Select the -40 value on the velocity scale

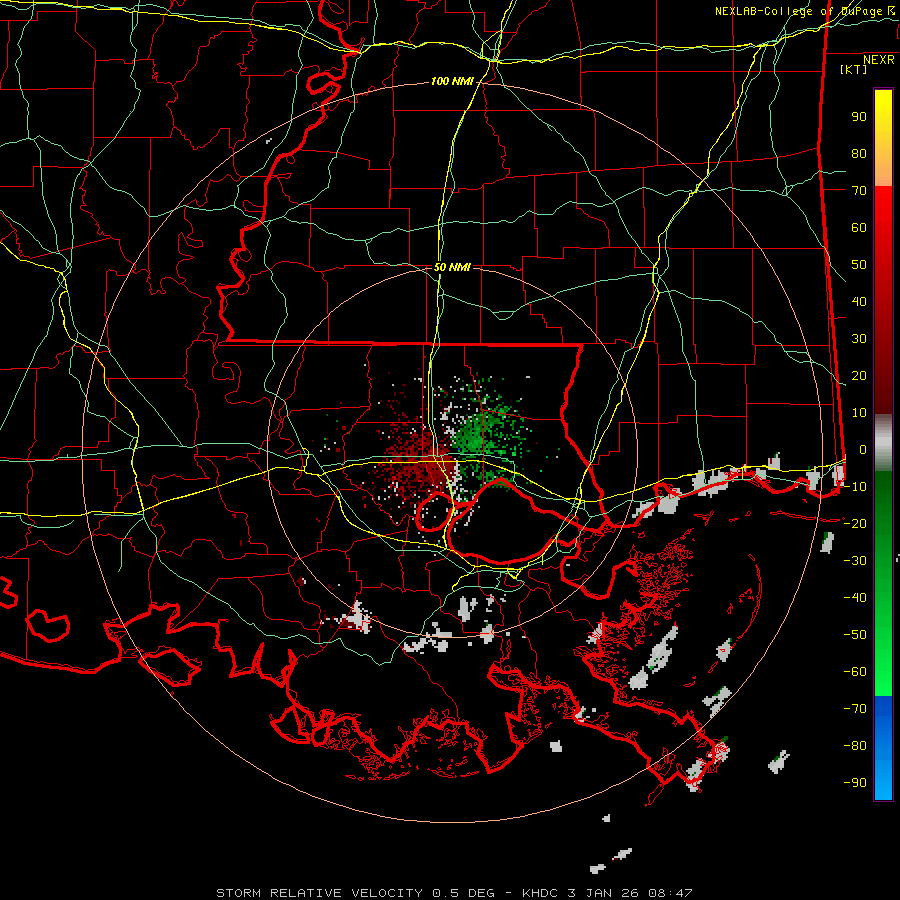[x=855, y=598]
